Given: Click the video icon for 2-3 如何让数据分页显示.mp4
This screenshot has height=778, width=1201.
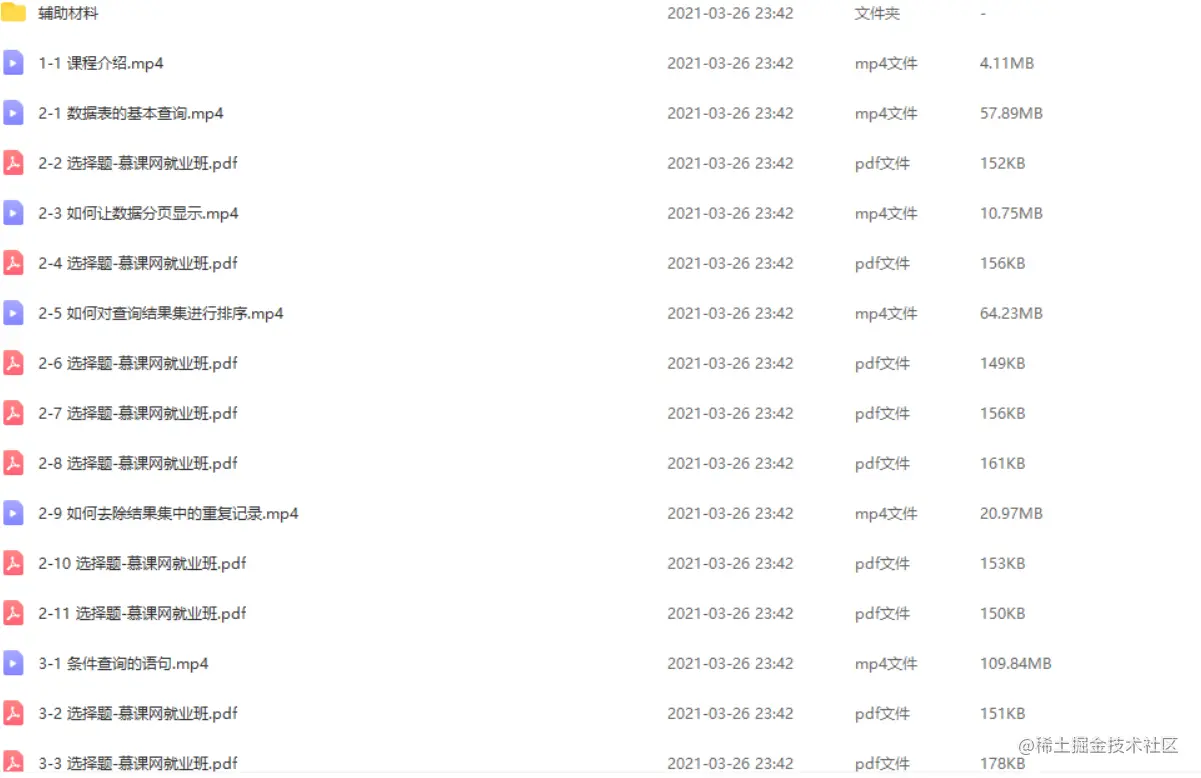Looking at the screenshot, I should click(x=13, y=213).
